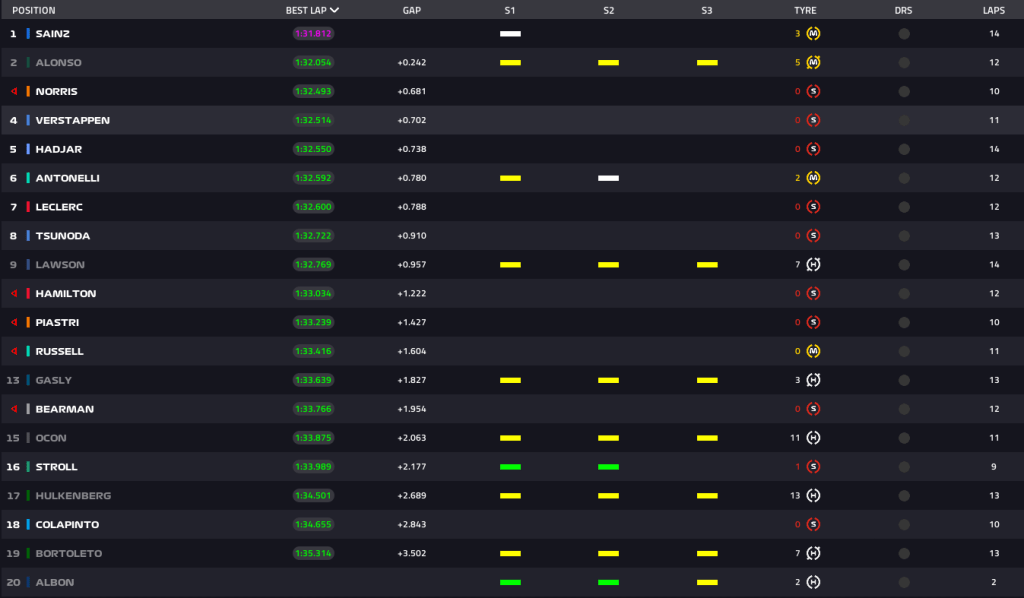
Task: Click the S2 column header
Action: pos(609,10)
